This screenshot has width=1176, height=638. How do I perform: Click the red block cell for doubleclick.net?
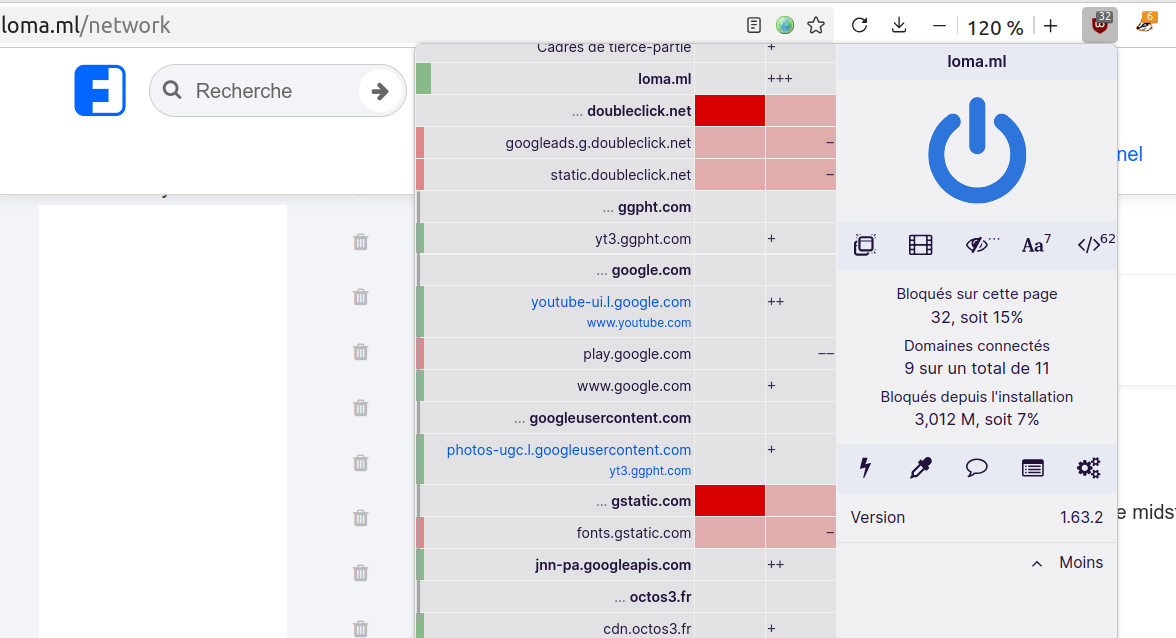[x=729, y=111]
